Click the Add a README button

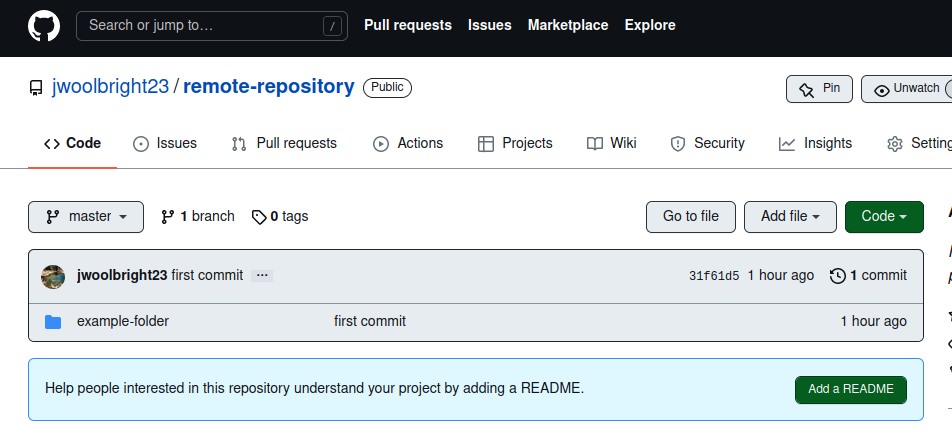click(851, 390)
